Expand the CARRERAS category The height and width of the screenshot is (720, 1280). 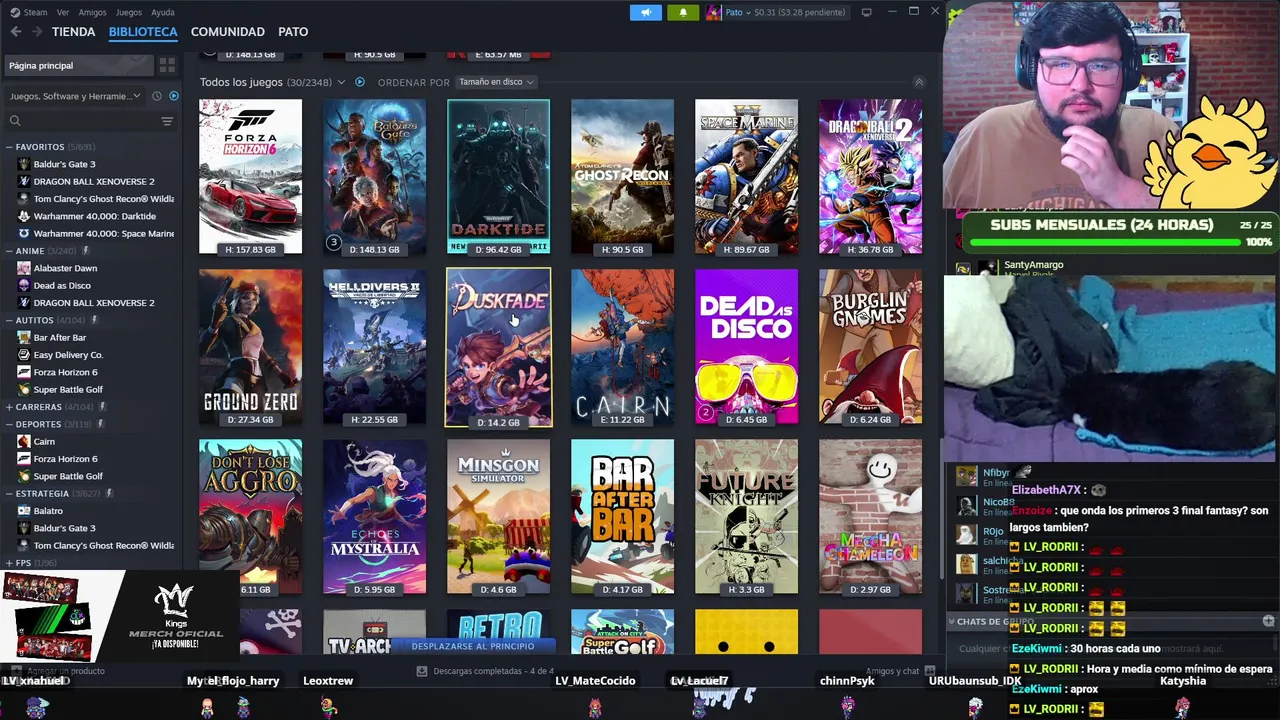(x=9, y=407)
